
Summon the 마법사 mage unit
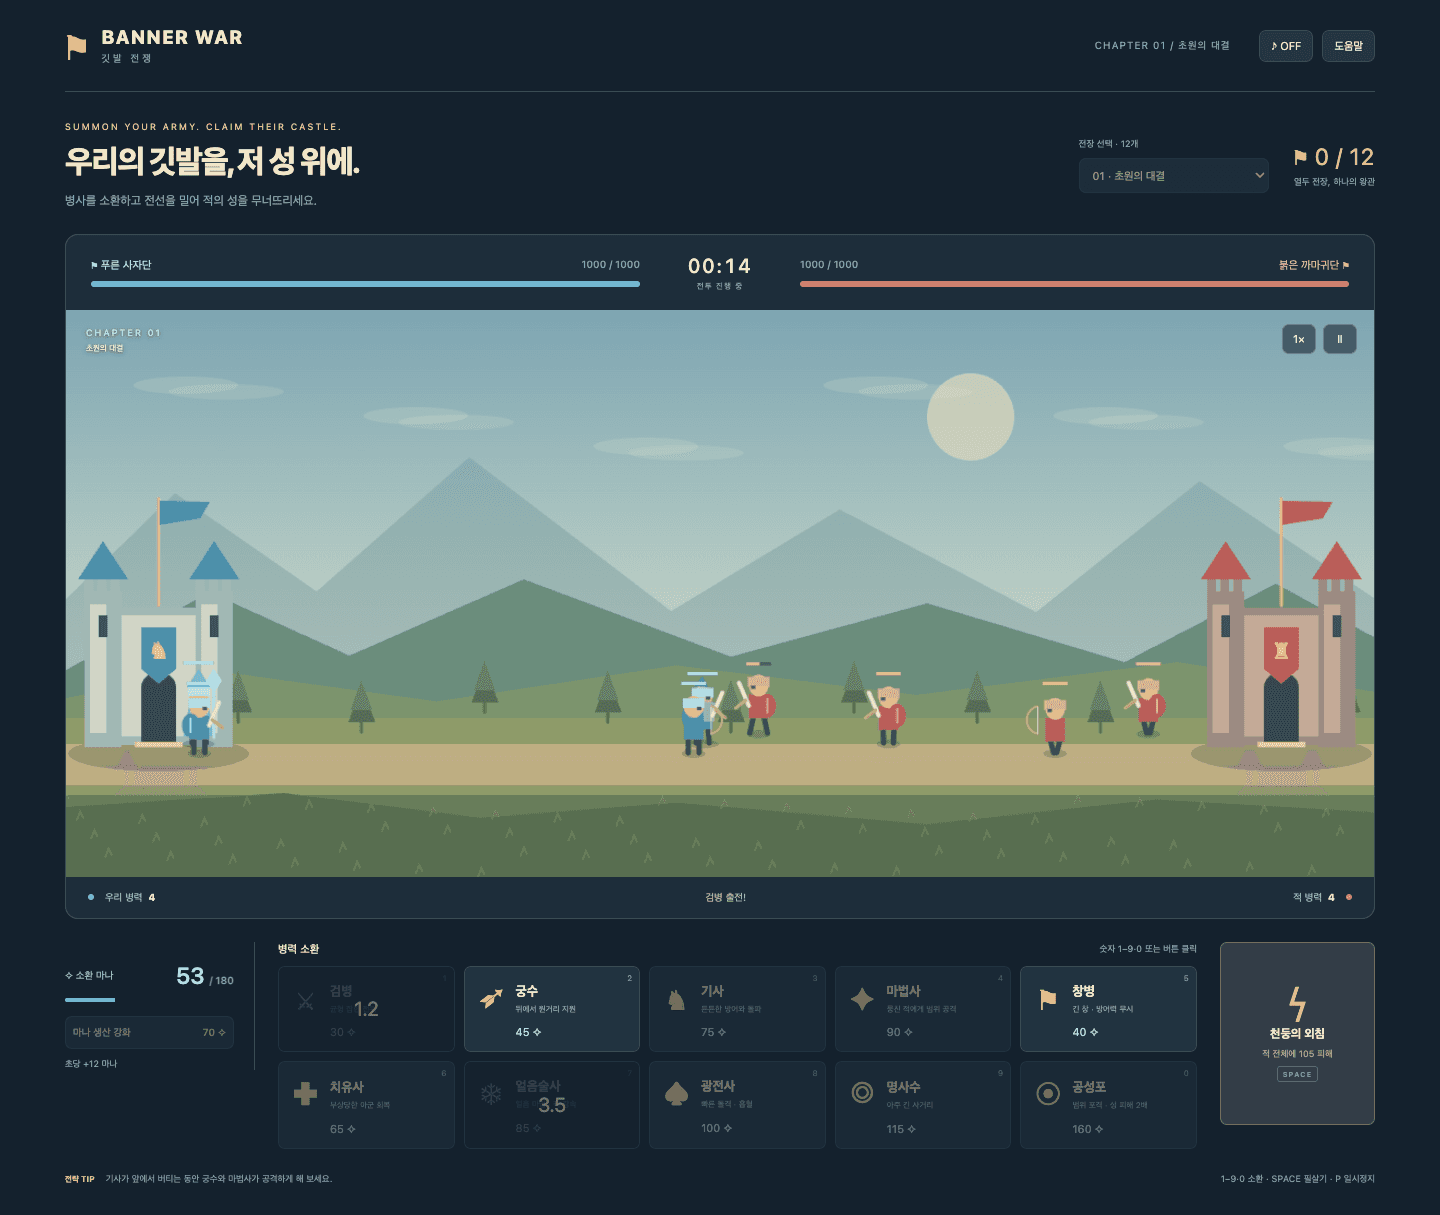923,1009
